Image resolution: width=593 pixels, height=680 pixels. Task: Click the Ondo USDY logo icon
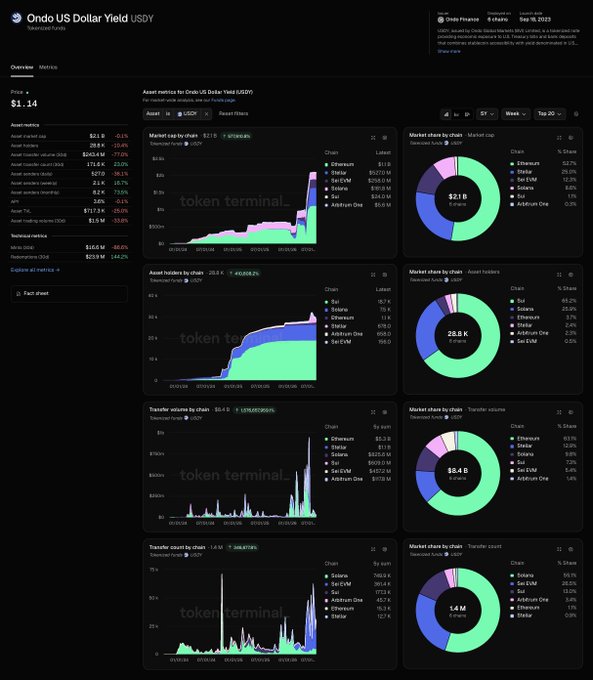(16, 18)
